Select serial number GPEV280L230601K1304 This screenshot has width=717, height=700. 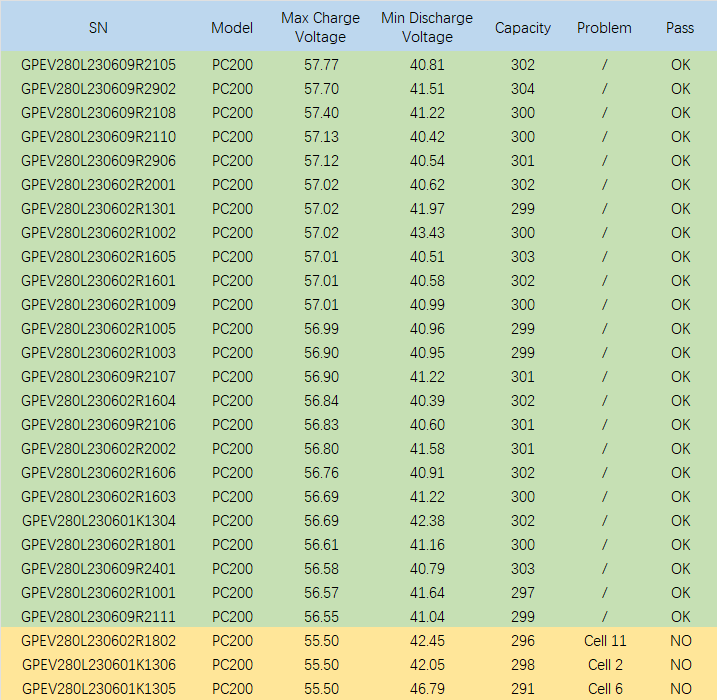[x=98, y=521]
